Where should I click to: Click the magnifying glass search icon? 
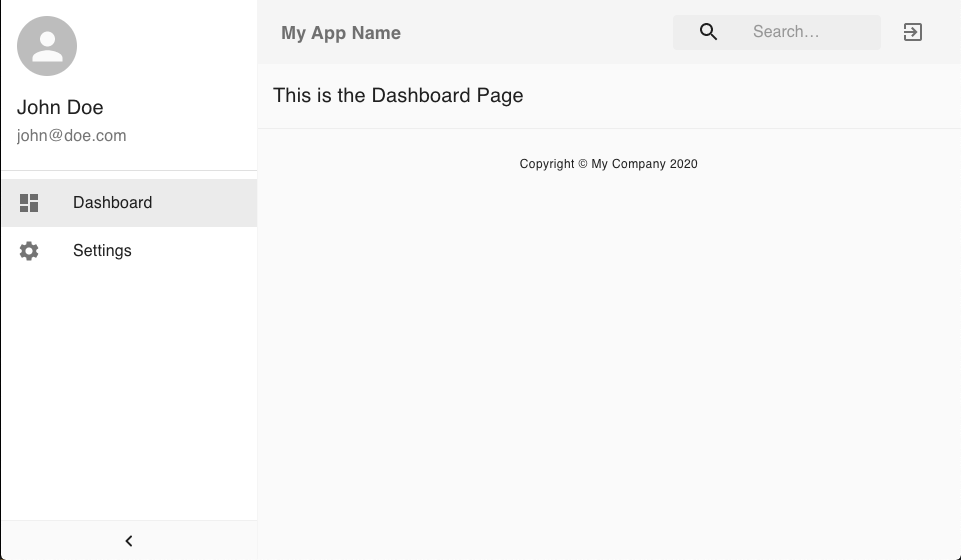point(708,32)
